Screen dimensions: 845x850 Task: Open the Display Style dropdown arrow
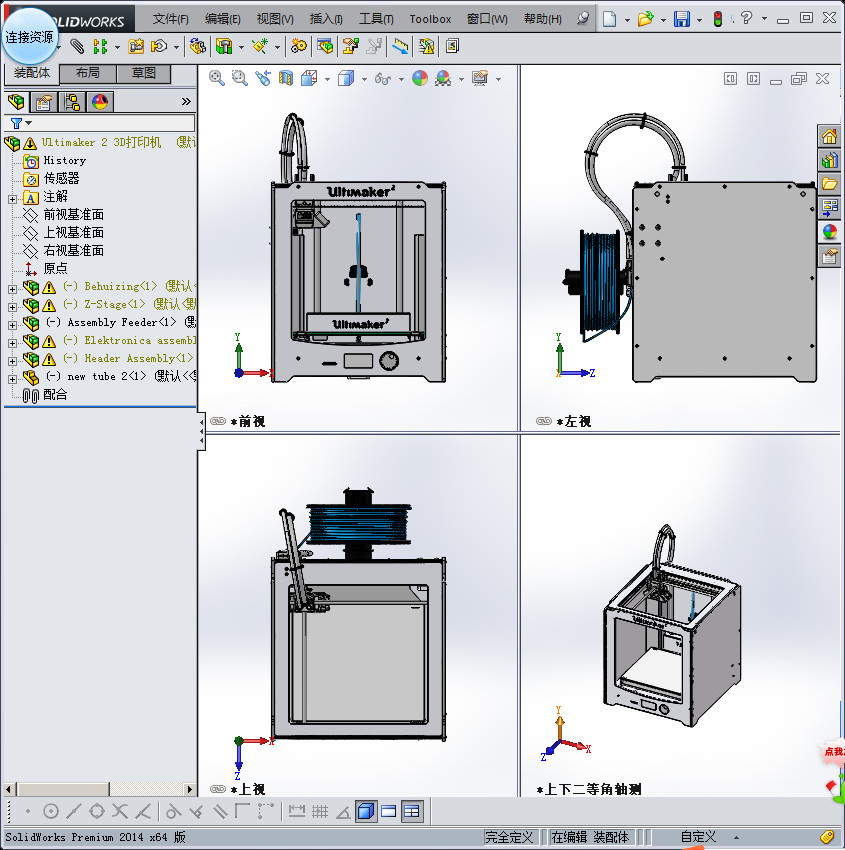364,79
